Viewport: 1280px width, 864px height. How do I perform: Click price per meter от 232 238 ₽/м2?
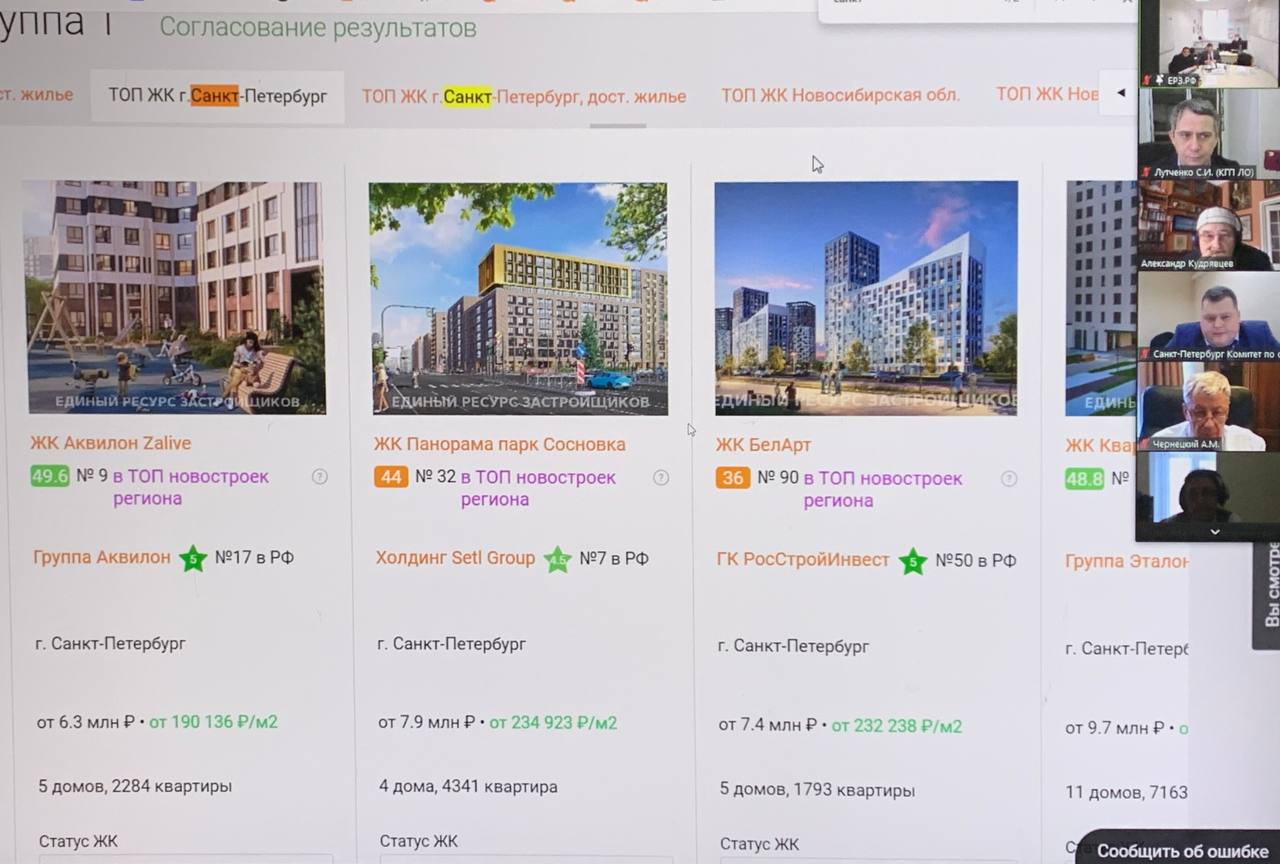click(897, 726)
